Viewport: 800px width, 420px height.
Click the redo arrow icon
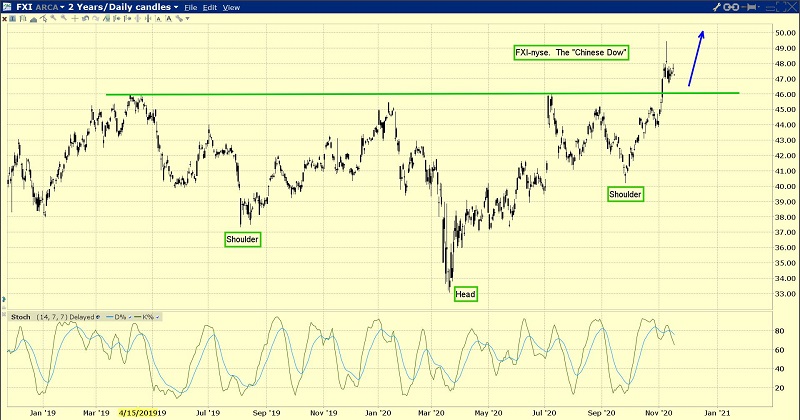pos(95,19)
